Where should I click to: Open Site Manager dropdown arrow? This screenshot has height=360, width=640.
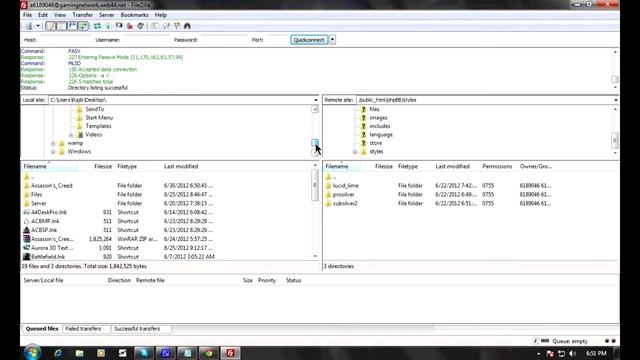(38, 26)
